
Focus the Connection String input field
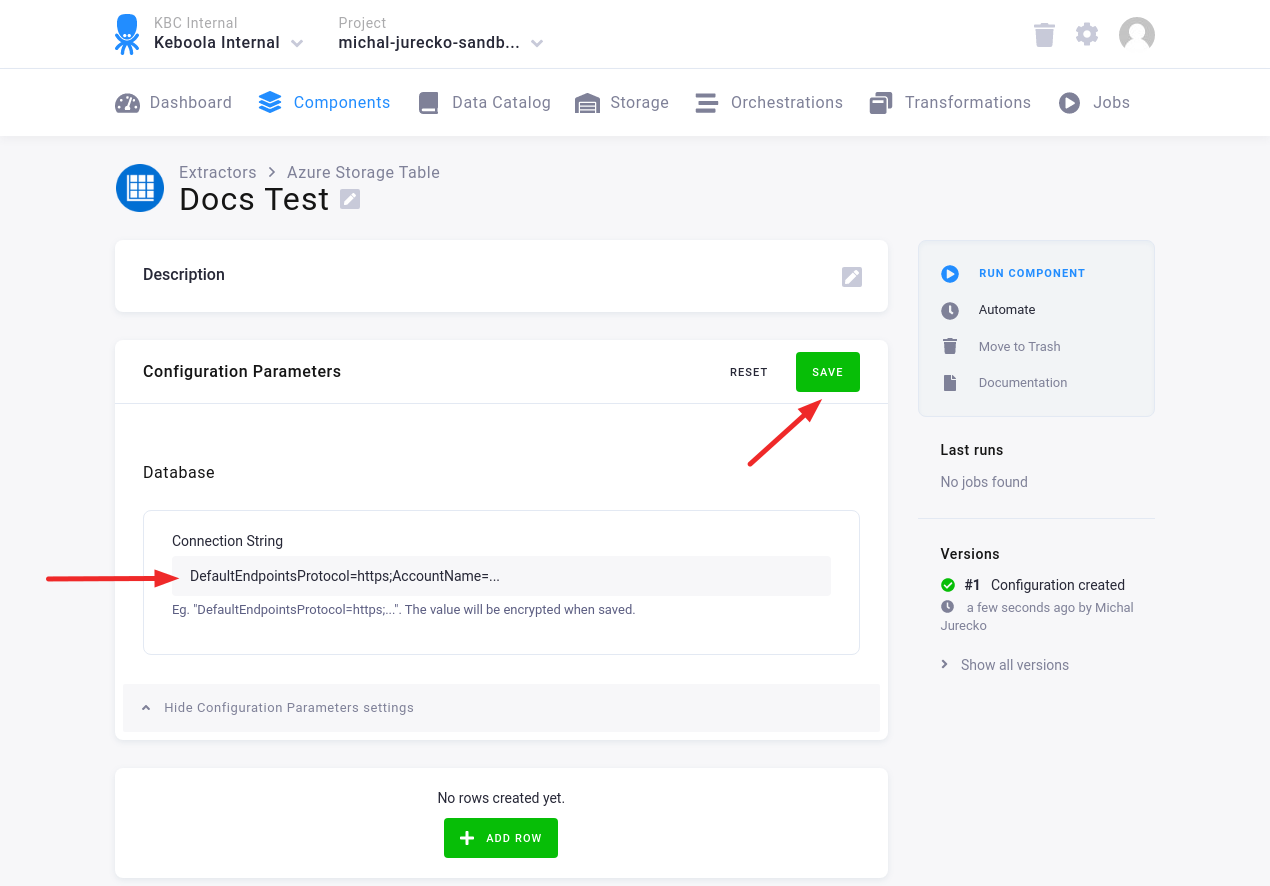501,576
